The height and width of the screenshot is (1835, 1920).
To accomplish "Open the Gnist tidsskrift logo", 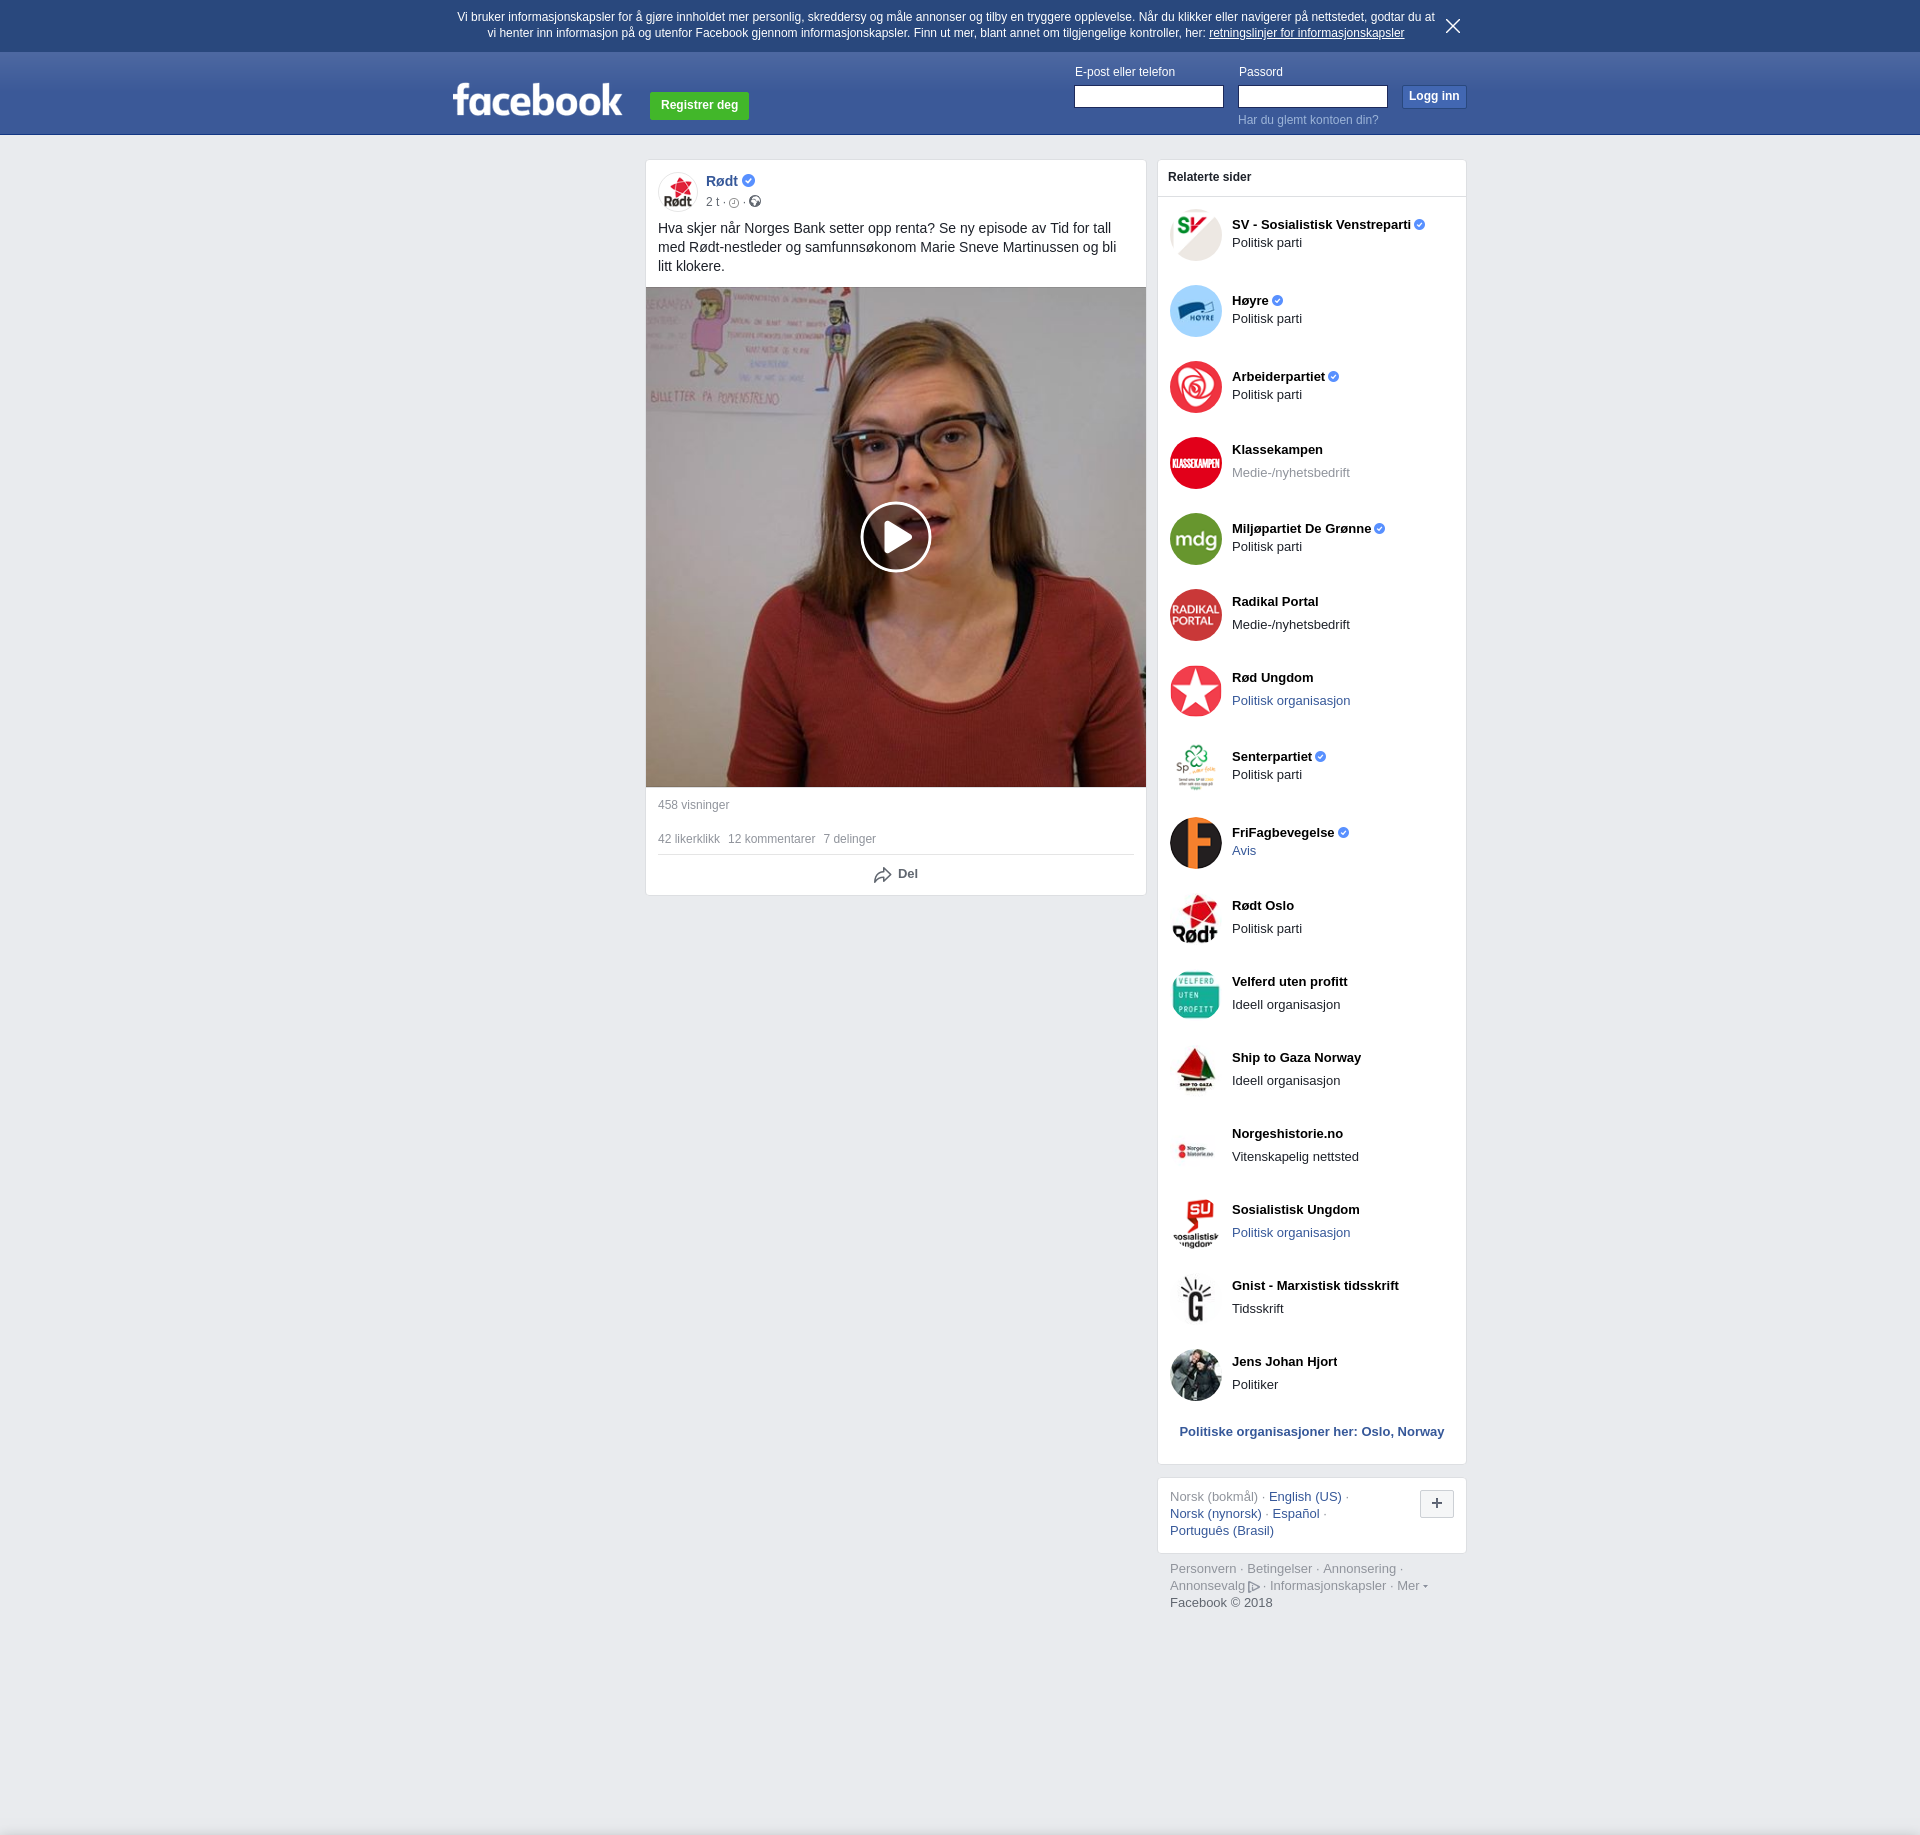I will pos(1196,1299).
